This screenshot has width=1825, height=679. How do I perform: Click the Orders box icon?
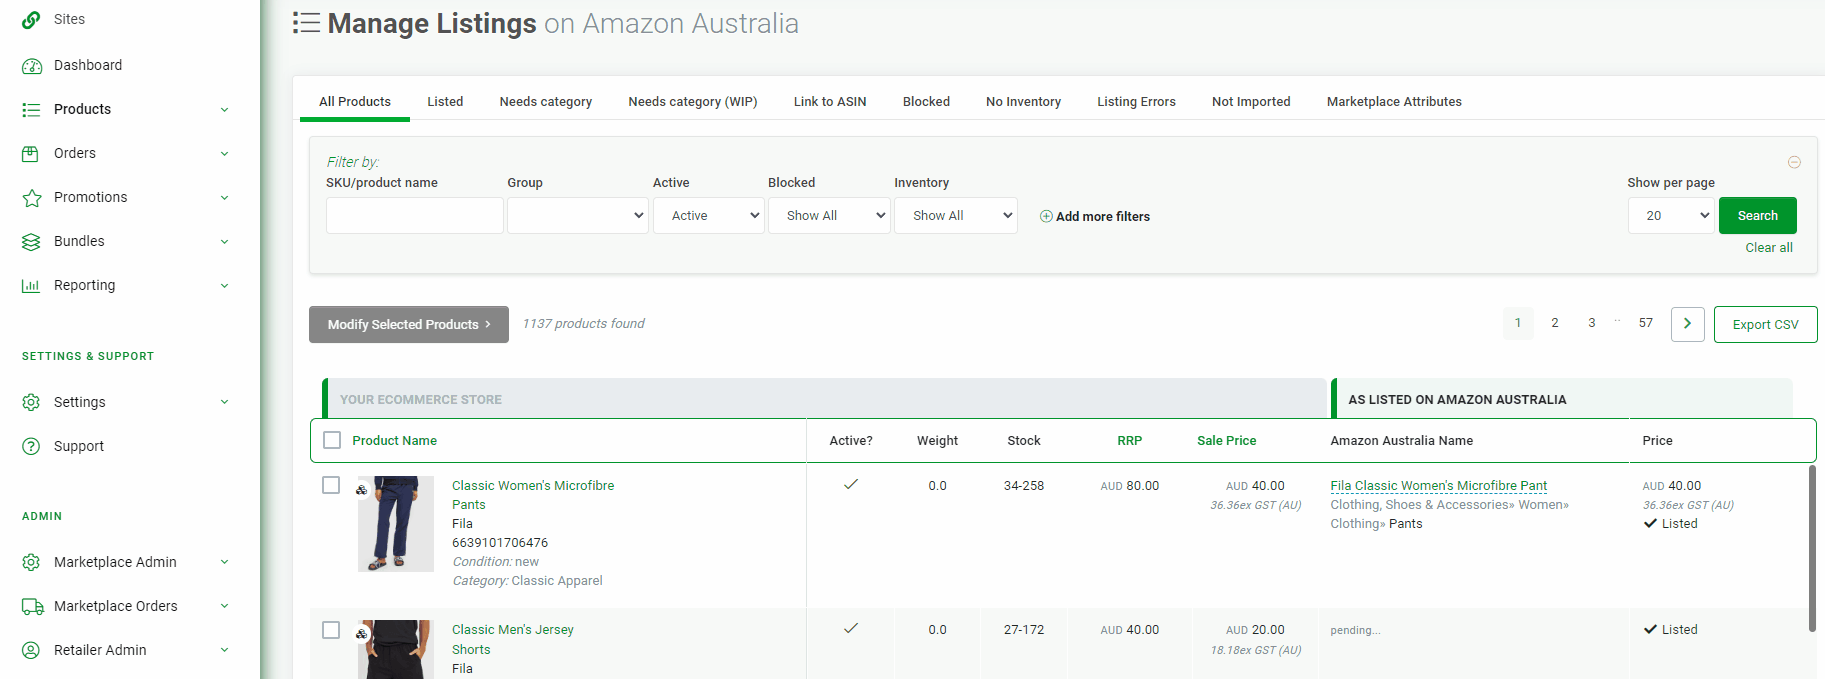[x=31, y=154]
